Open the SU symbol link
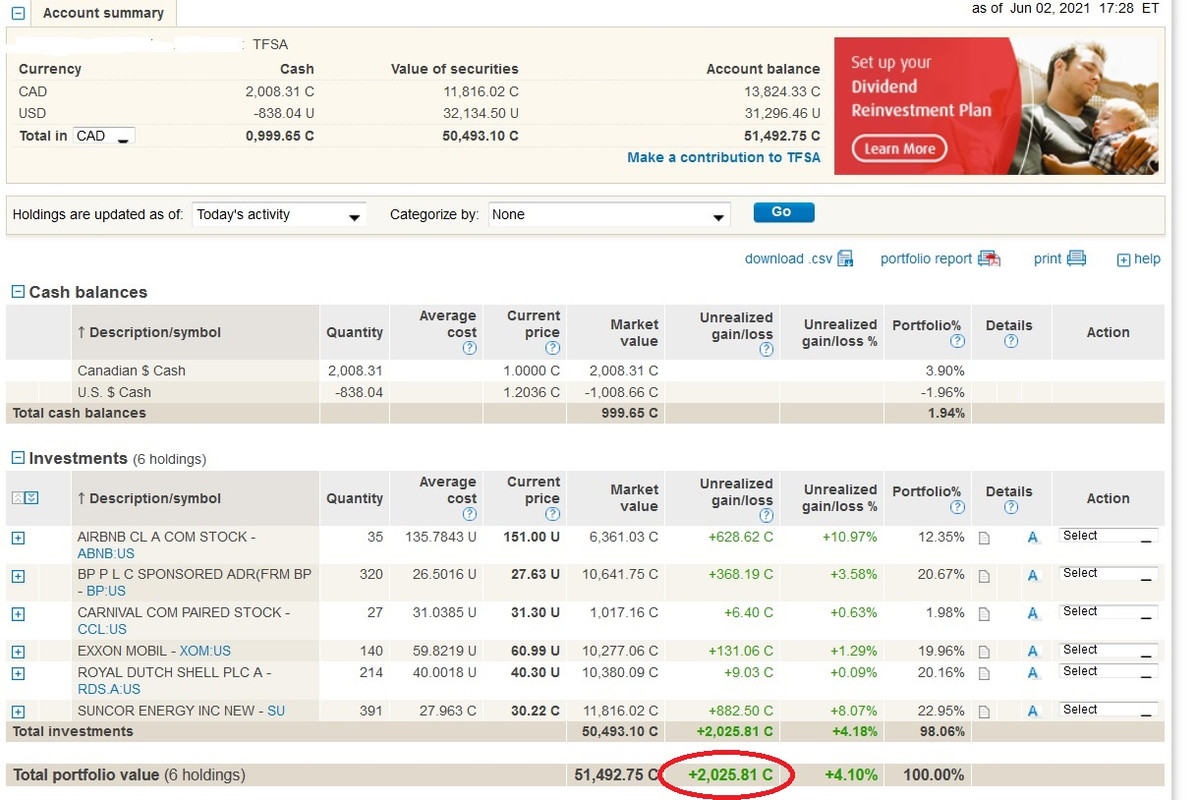The image size is (1194, 800). [276, 711]
